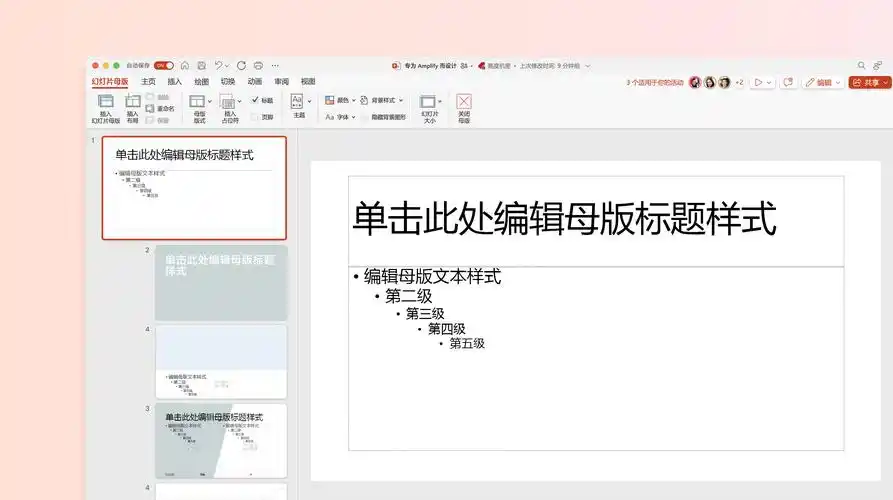893x500 pixels.
Task: Check the 页脚 checkbox
Action: point(255,117)
